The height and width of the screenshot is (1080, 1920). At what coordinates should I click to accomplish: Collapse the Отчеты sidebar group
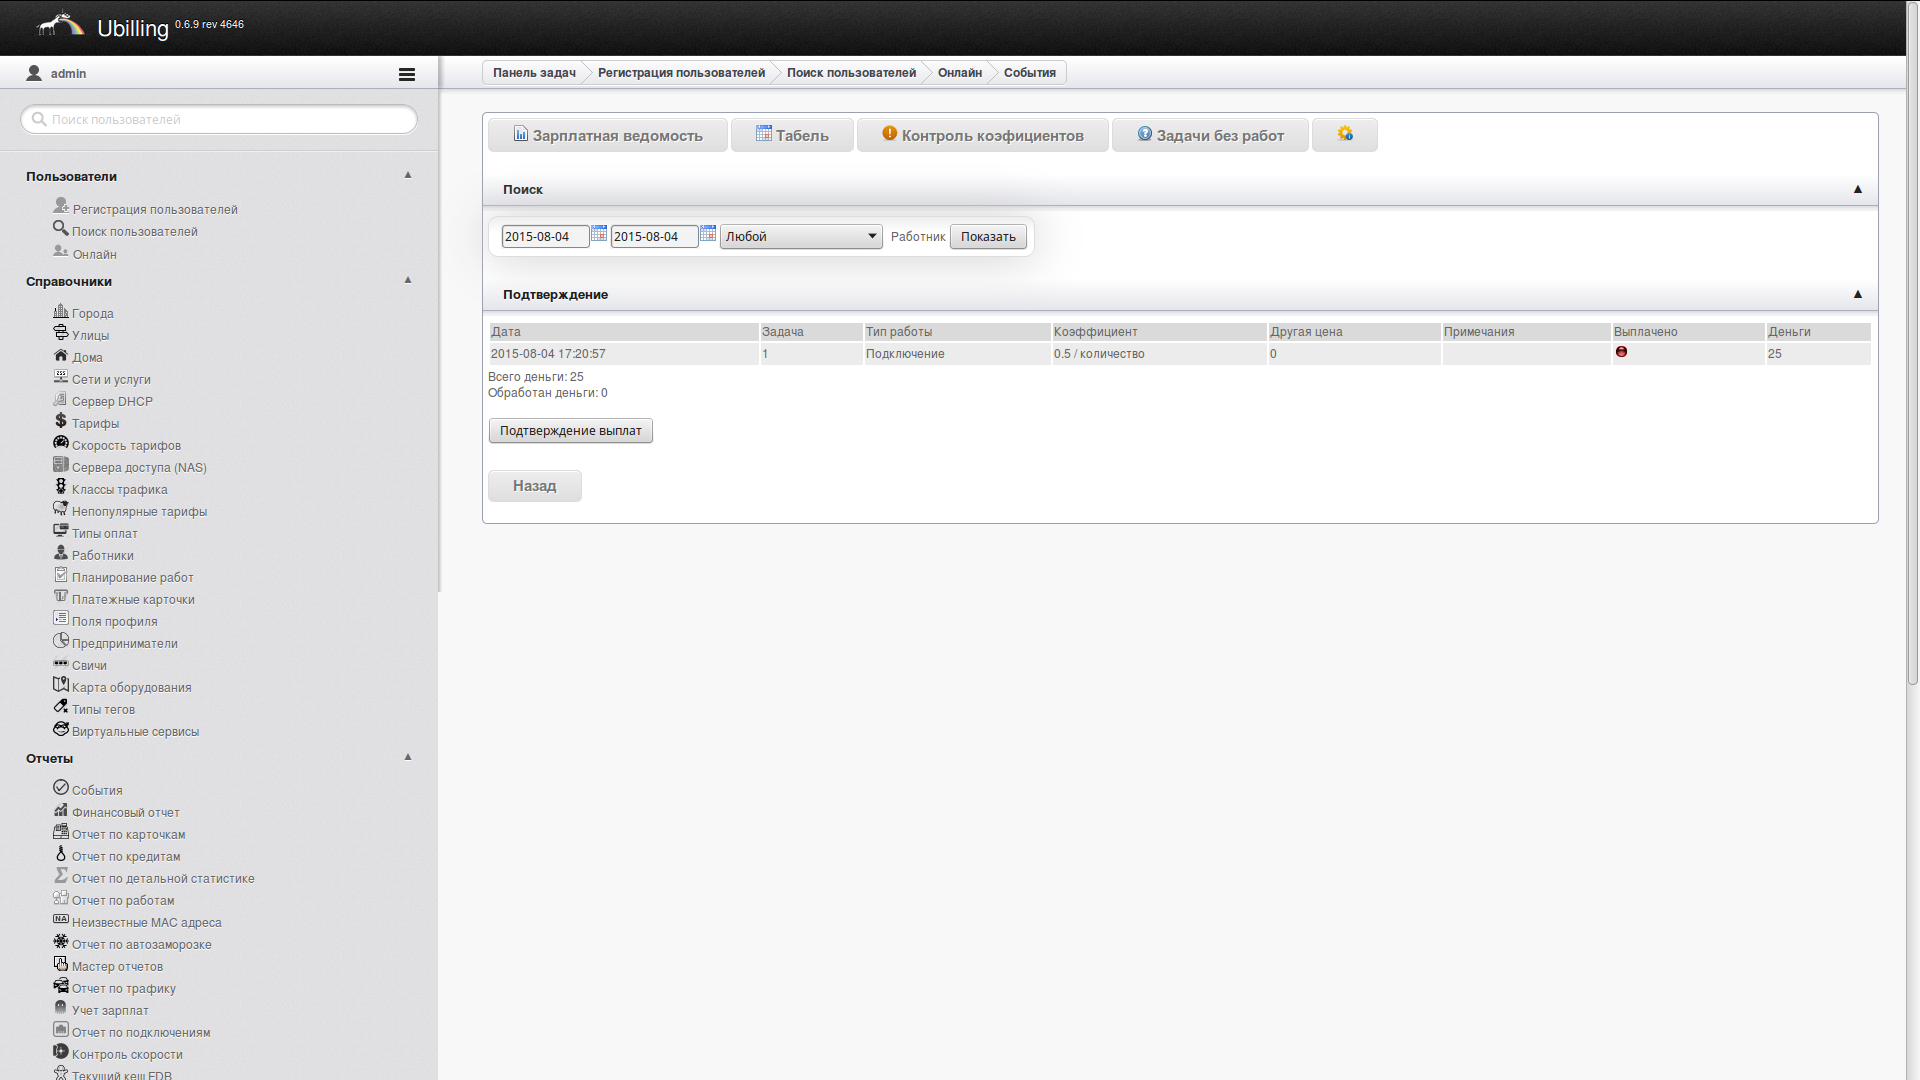pos(408,757)
